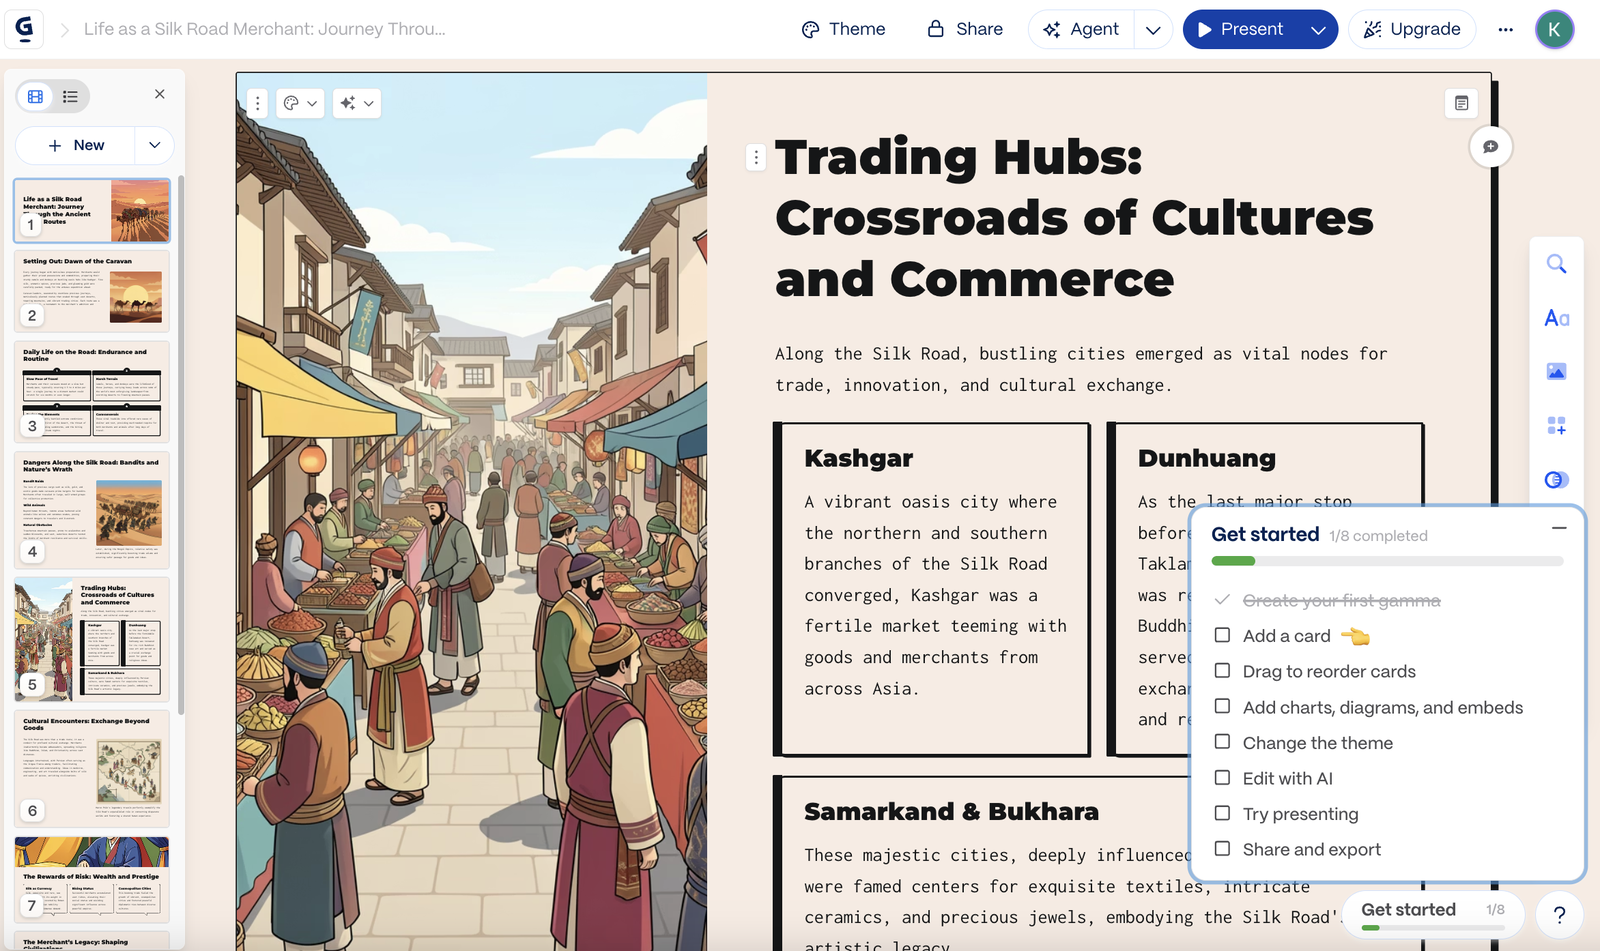Open the text formatting Aa panel
Image resolution: width=1600 pixels, height=951 pixels.
tap(1556, 318)
